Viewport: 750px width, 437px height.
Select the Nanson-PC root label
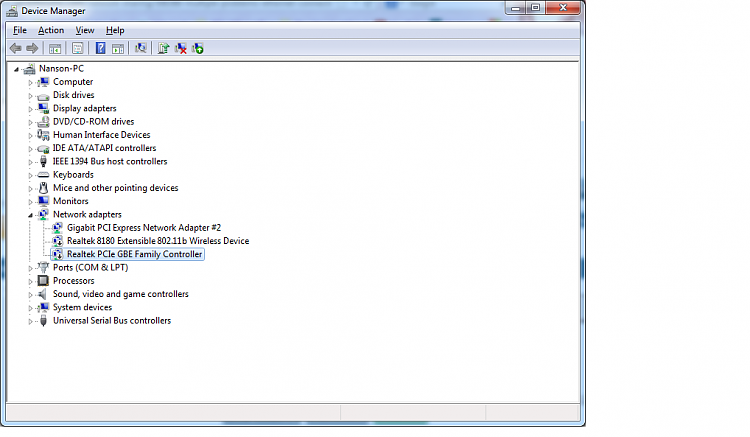pyautogui.click(x=61, y=69)
